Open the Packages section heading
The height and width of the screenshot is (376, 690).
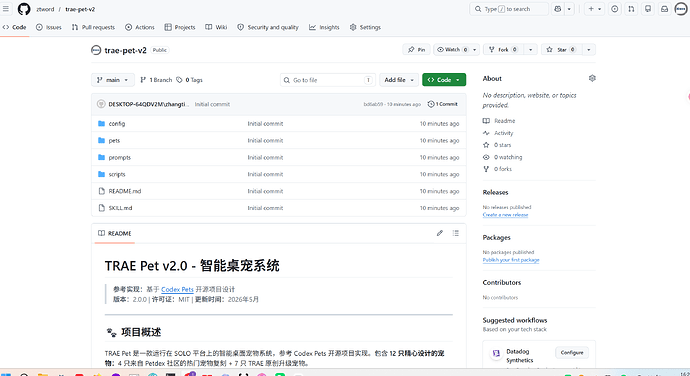click(x=496, y=238)
